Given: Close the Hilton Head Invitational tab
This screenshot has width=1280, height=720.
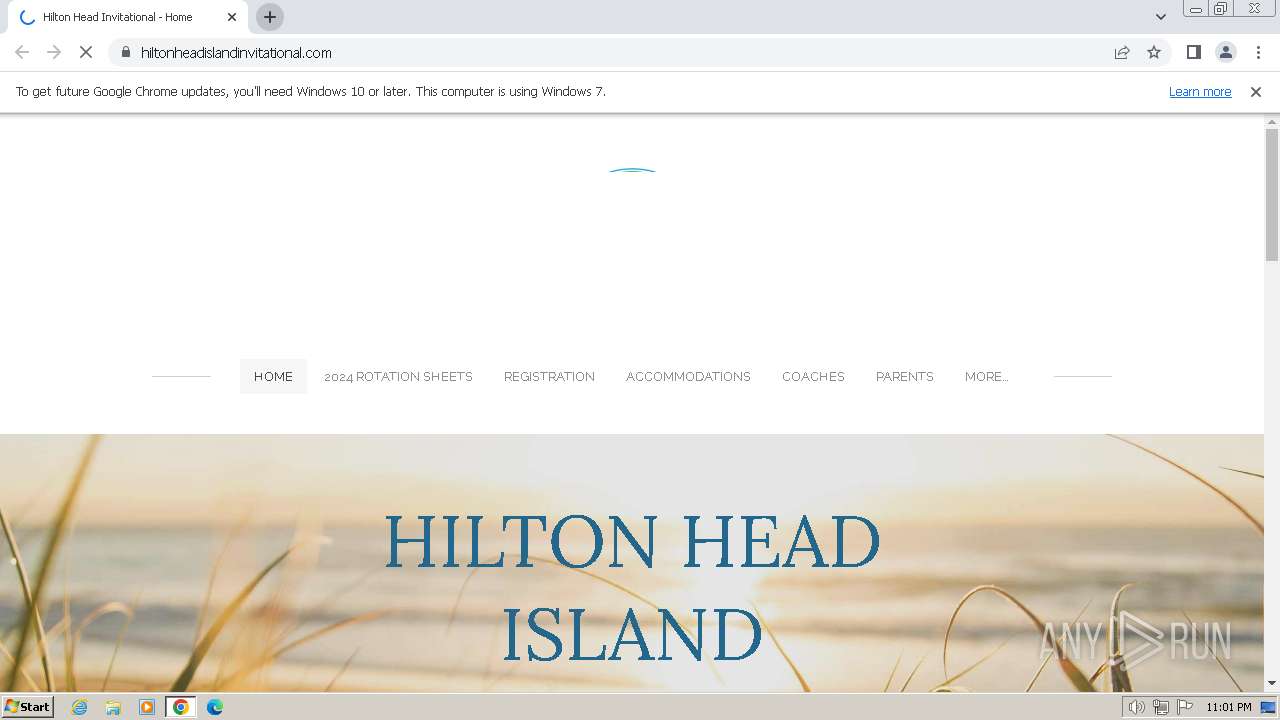Looking at the screenshot, I should pyautogui.click(x=232, y=17).
